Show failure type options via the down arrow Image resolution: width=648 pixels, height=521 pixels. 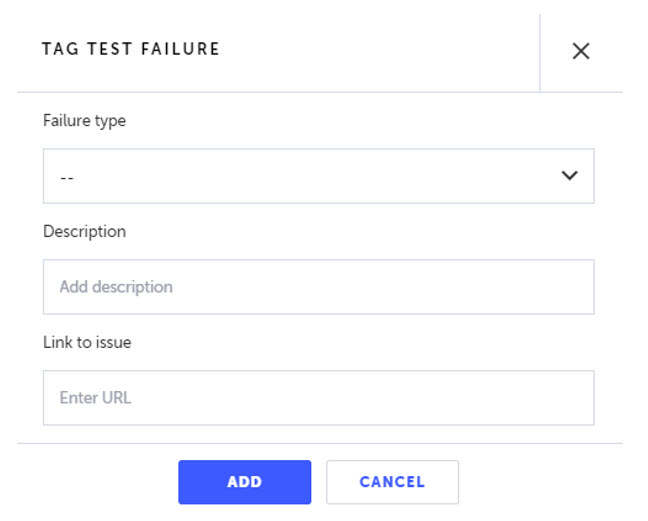(569, 176)
